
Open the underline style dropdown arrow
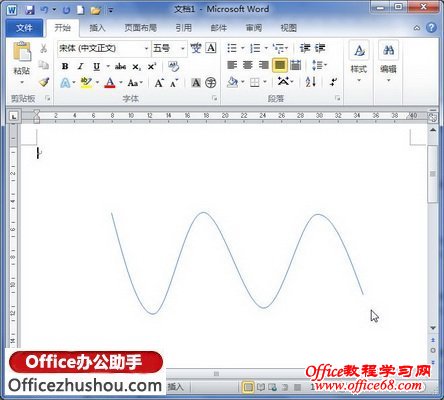[x=108, y=66]
